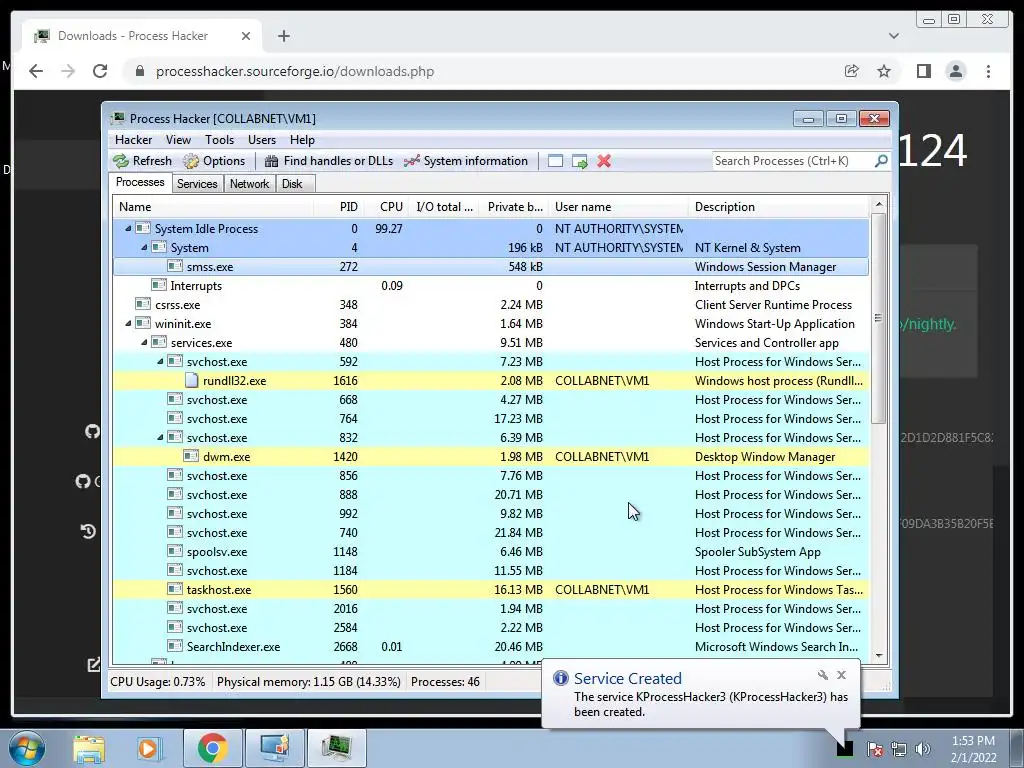Select svchost.exe with PID 888

[x=490, y=494]
